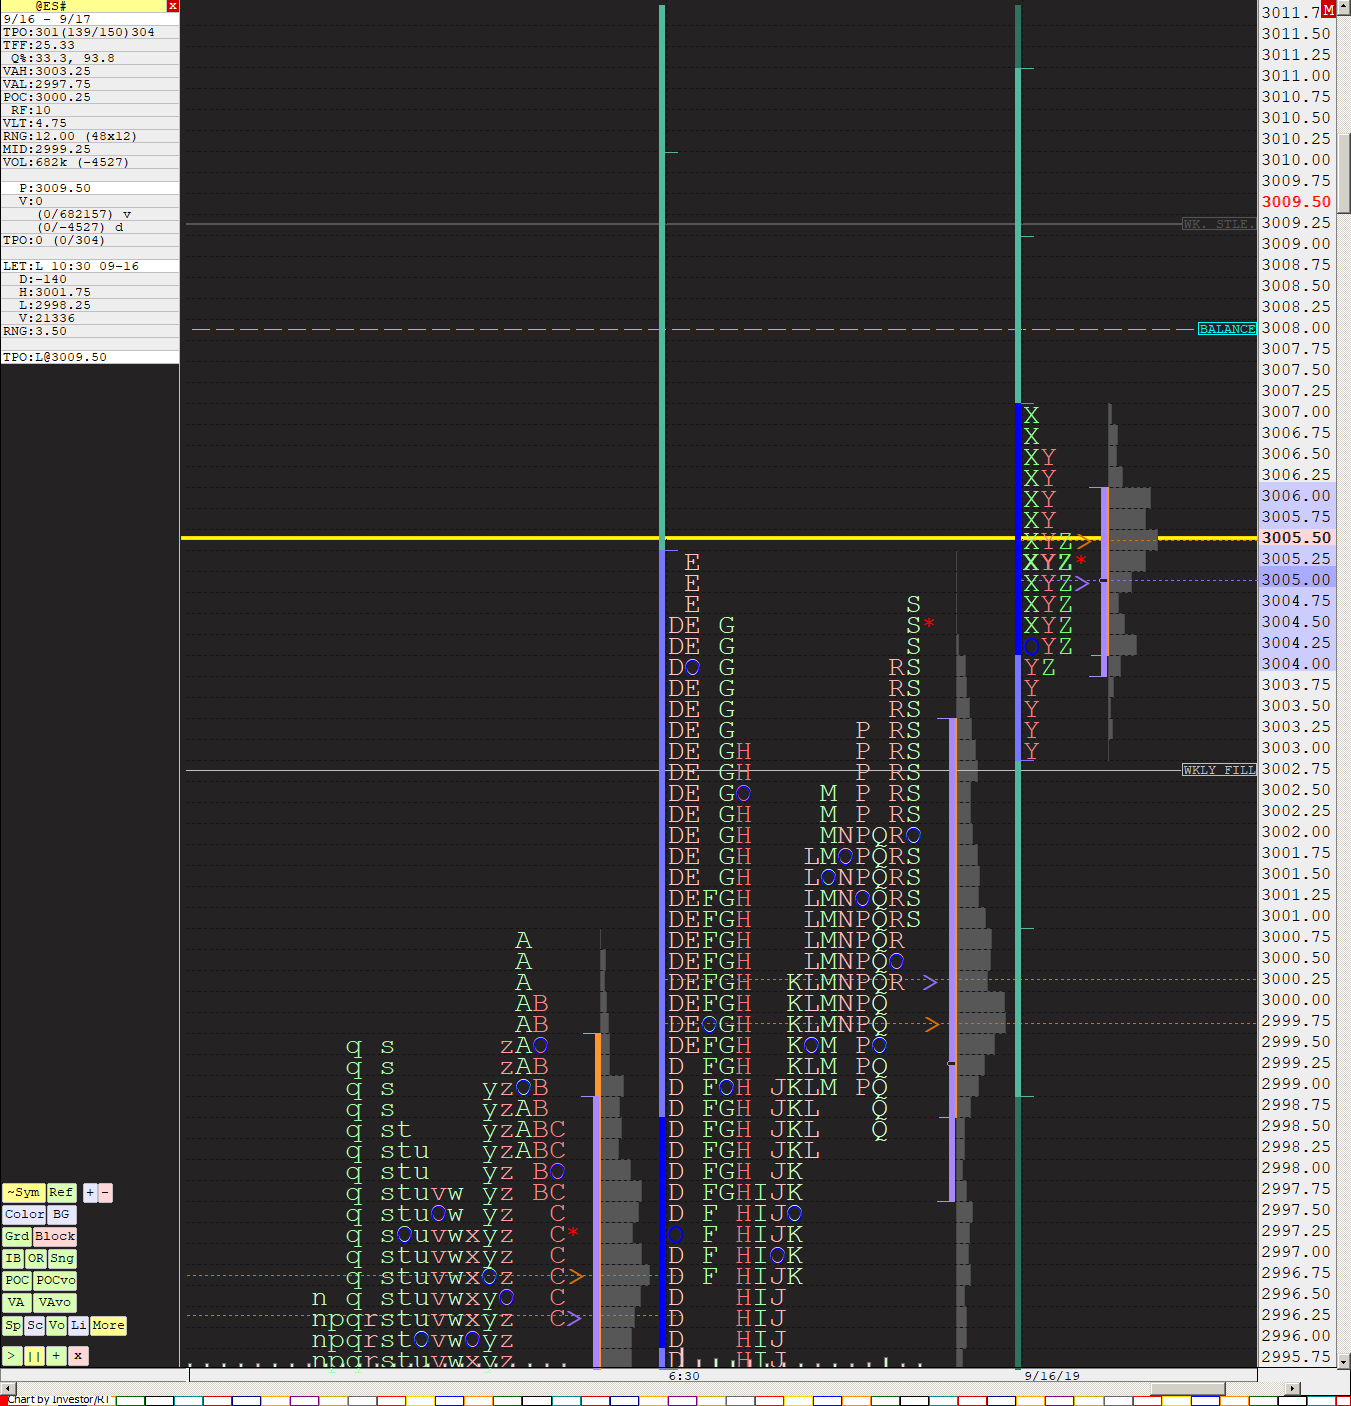Close the @ES# info panel
Image resolution: width=1351 pixels, height=1406 pixels.
click(173, 6)
